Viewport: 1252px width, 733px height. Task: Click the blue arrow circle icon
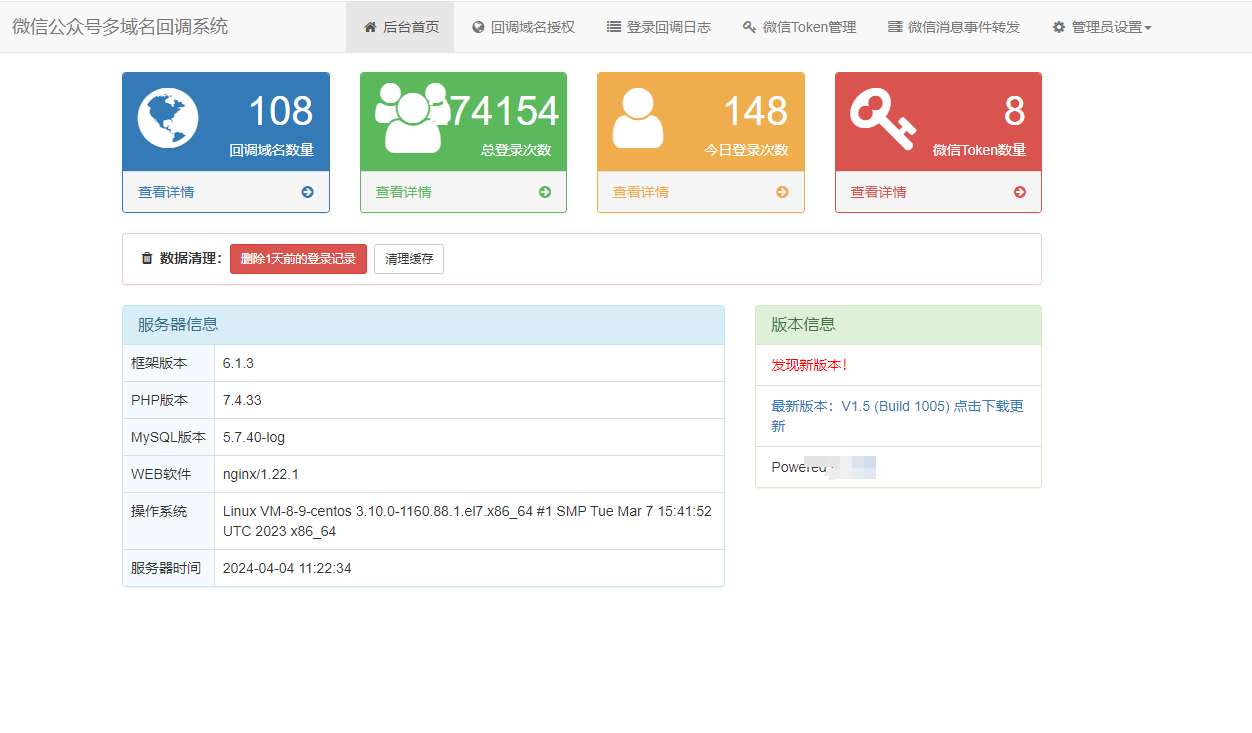coord(308,192)
